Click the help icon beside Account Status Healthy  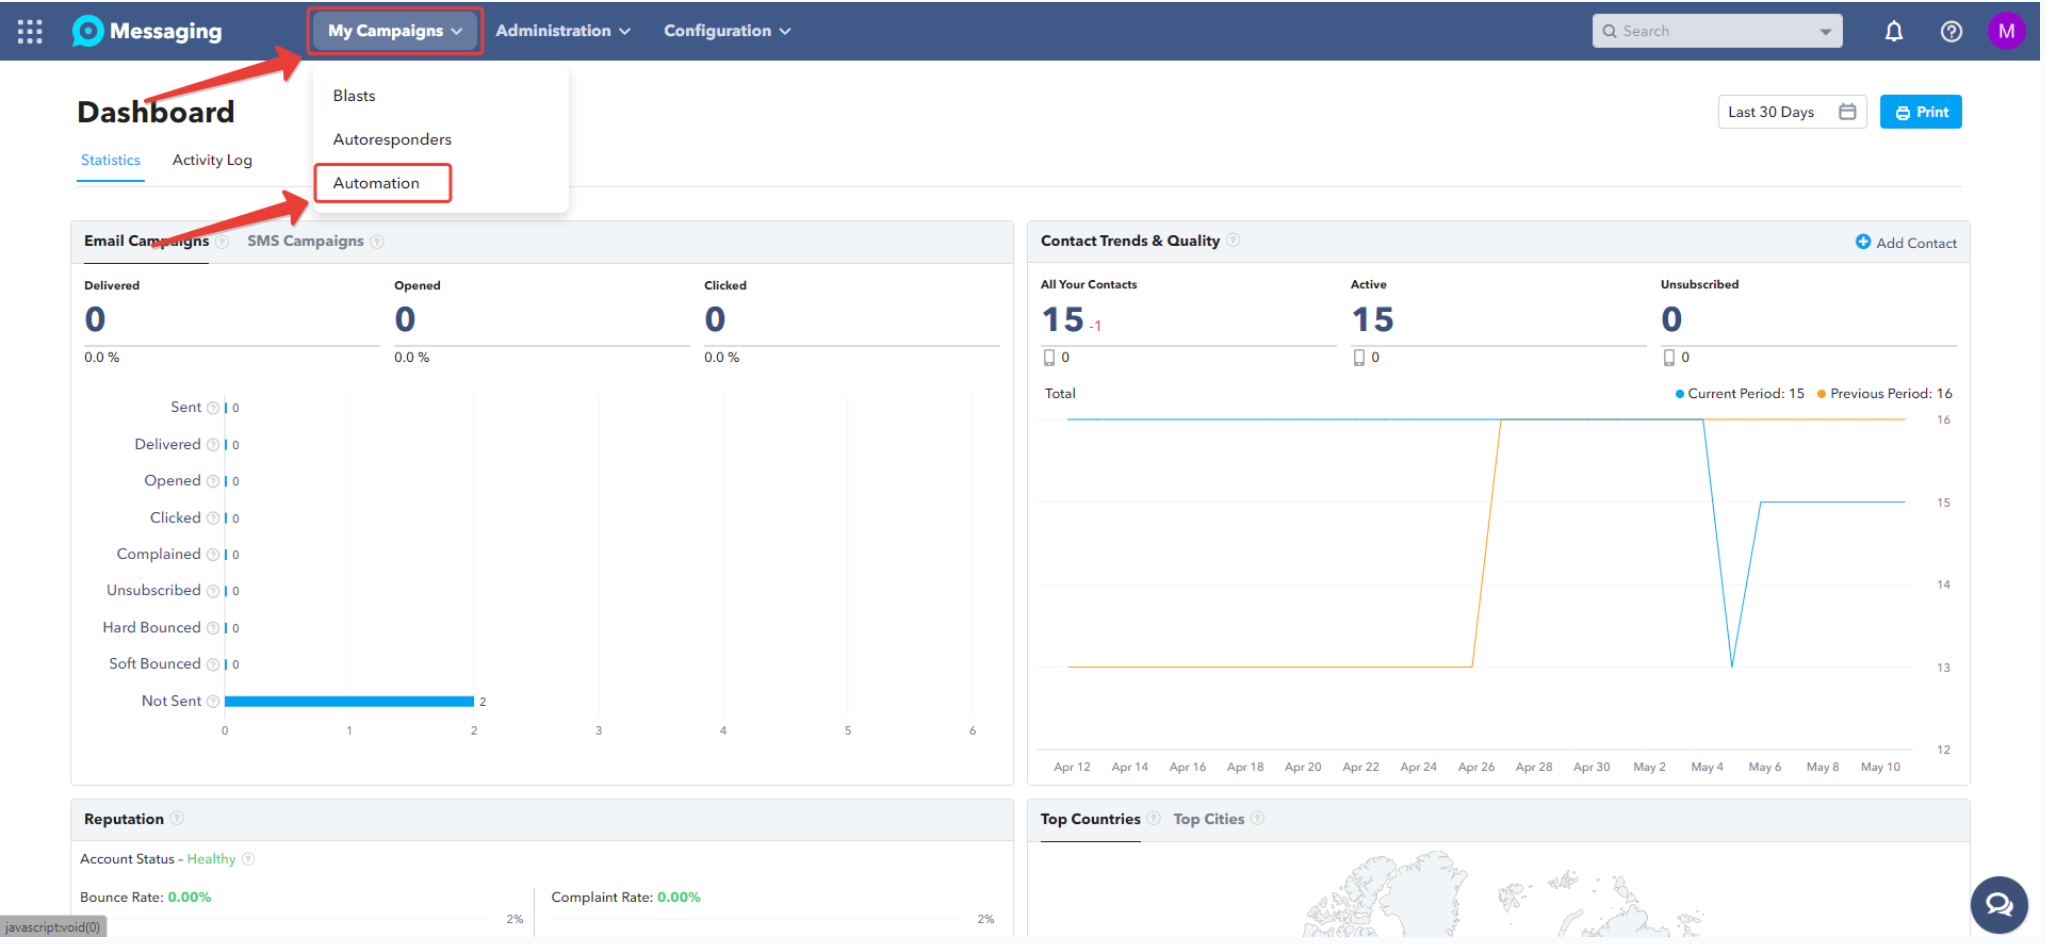(248, 859)
